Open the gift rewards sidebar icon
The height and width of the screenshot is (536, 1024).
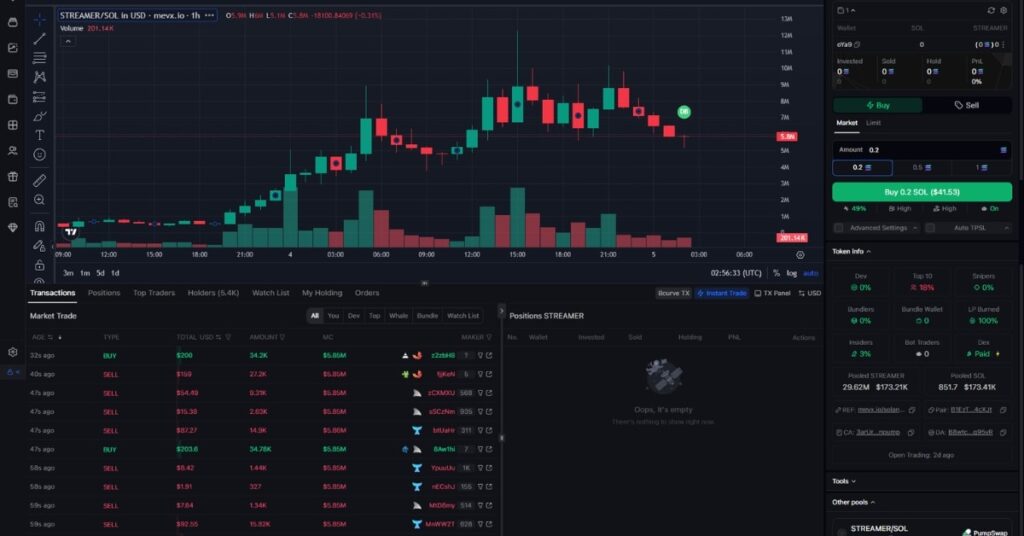tap(12, 176)
